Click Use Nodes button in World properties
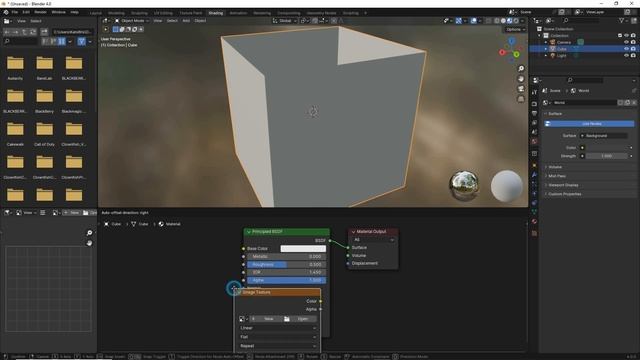The height and width of the screenshot is (360, 640). click(x=590, y=124)
